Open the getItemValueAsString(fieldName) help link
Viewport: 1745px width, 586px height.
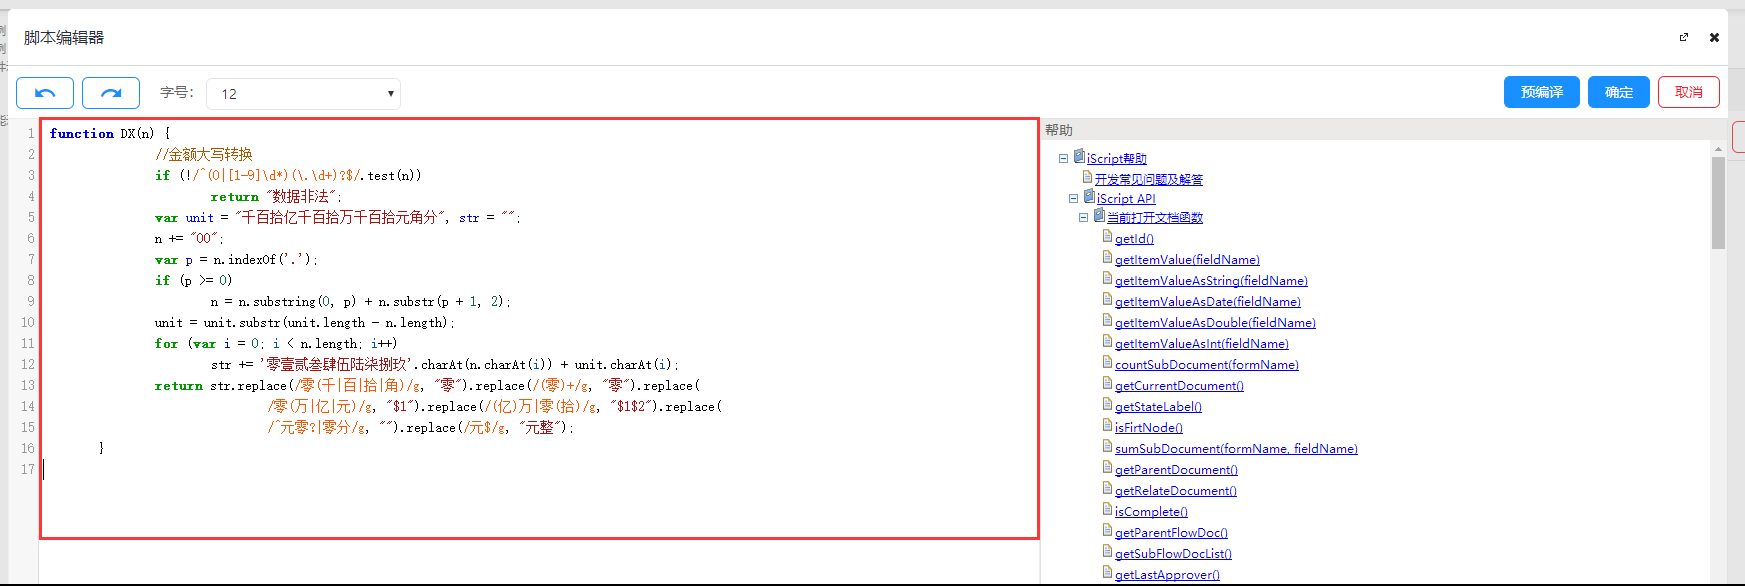(1211, 281)
